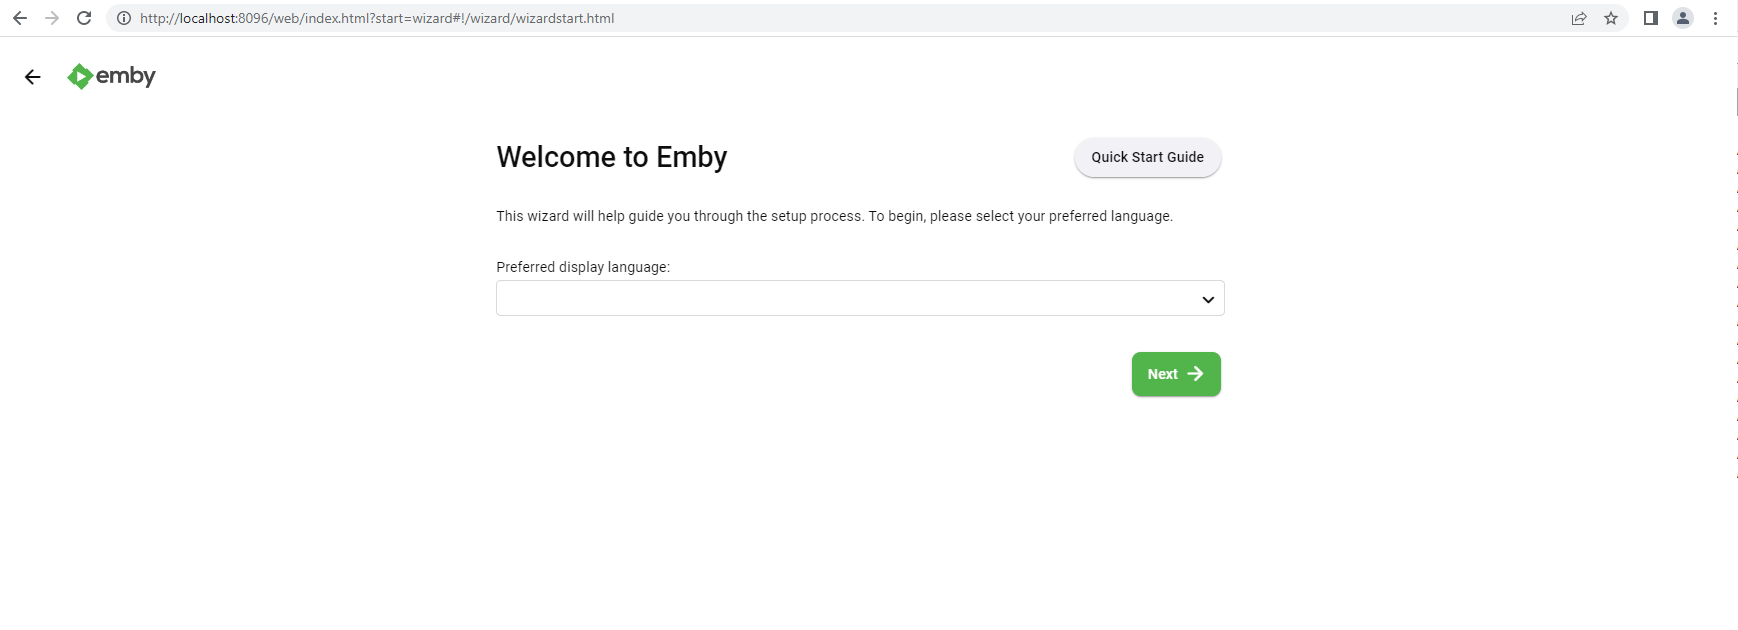Share this page icon

click(x=1579, y=18)
